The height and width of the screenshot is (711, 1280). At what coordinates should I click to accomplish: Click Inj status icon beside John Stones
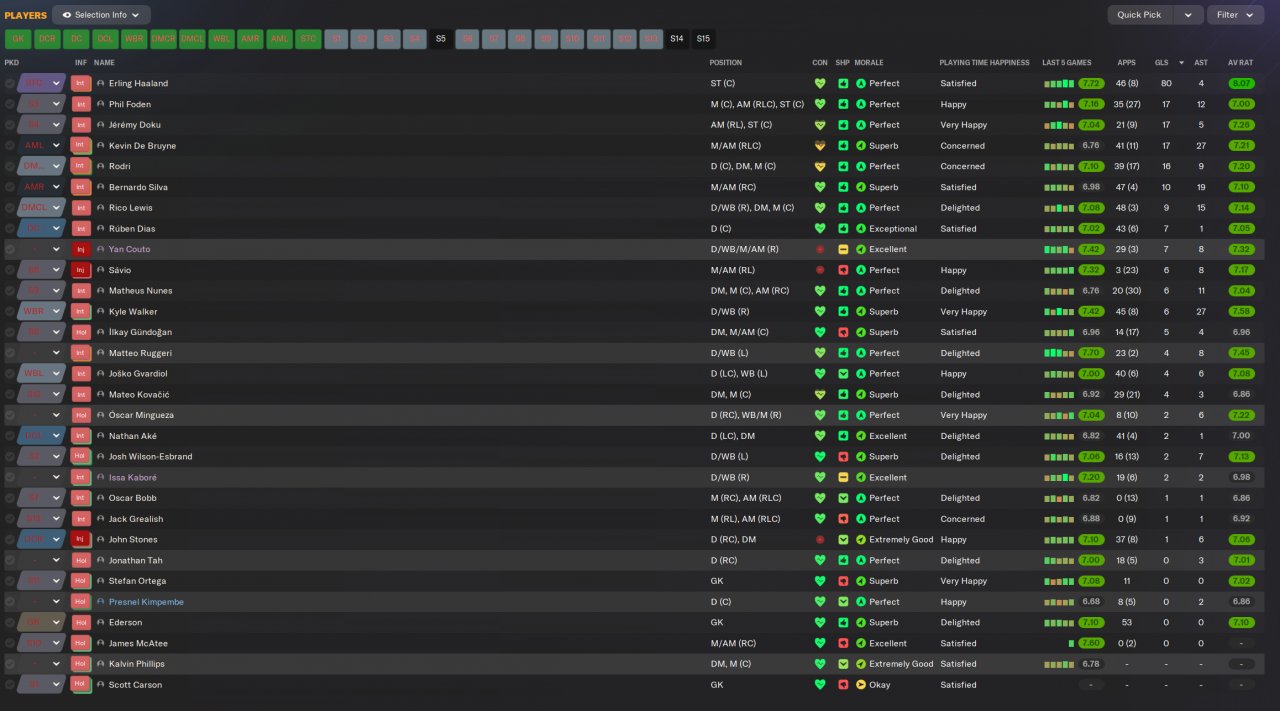click(80, 540)
